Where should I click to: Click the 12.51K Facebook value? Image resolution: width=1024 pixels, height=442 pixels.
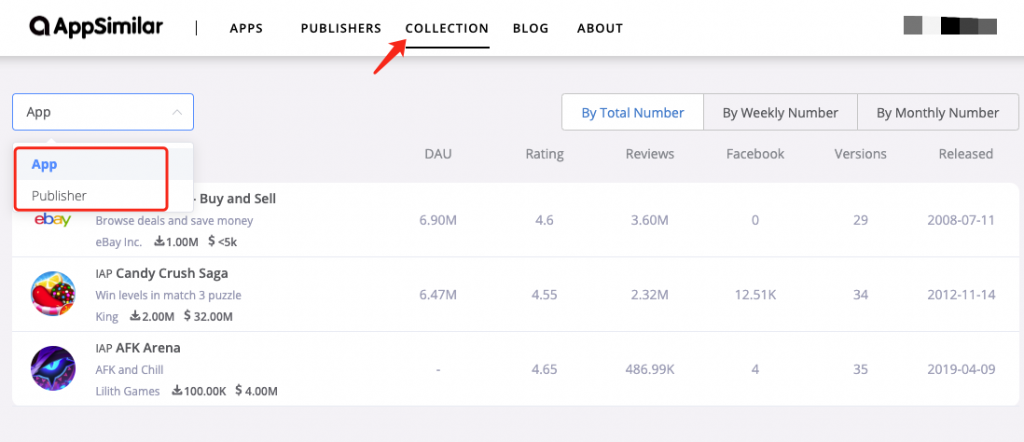tap(755, 294)
